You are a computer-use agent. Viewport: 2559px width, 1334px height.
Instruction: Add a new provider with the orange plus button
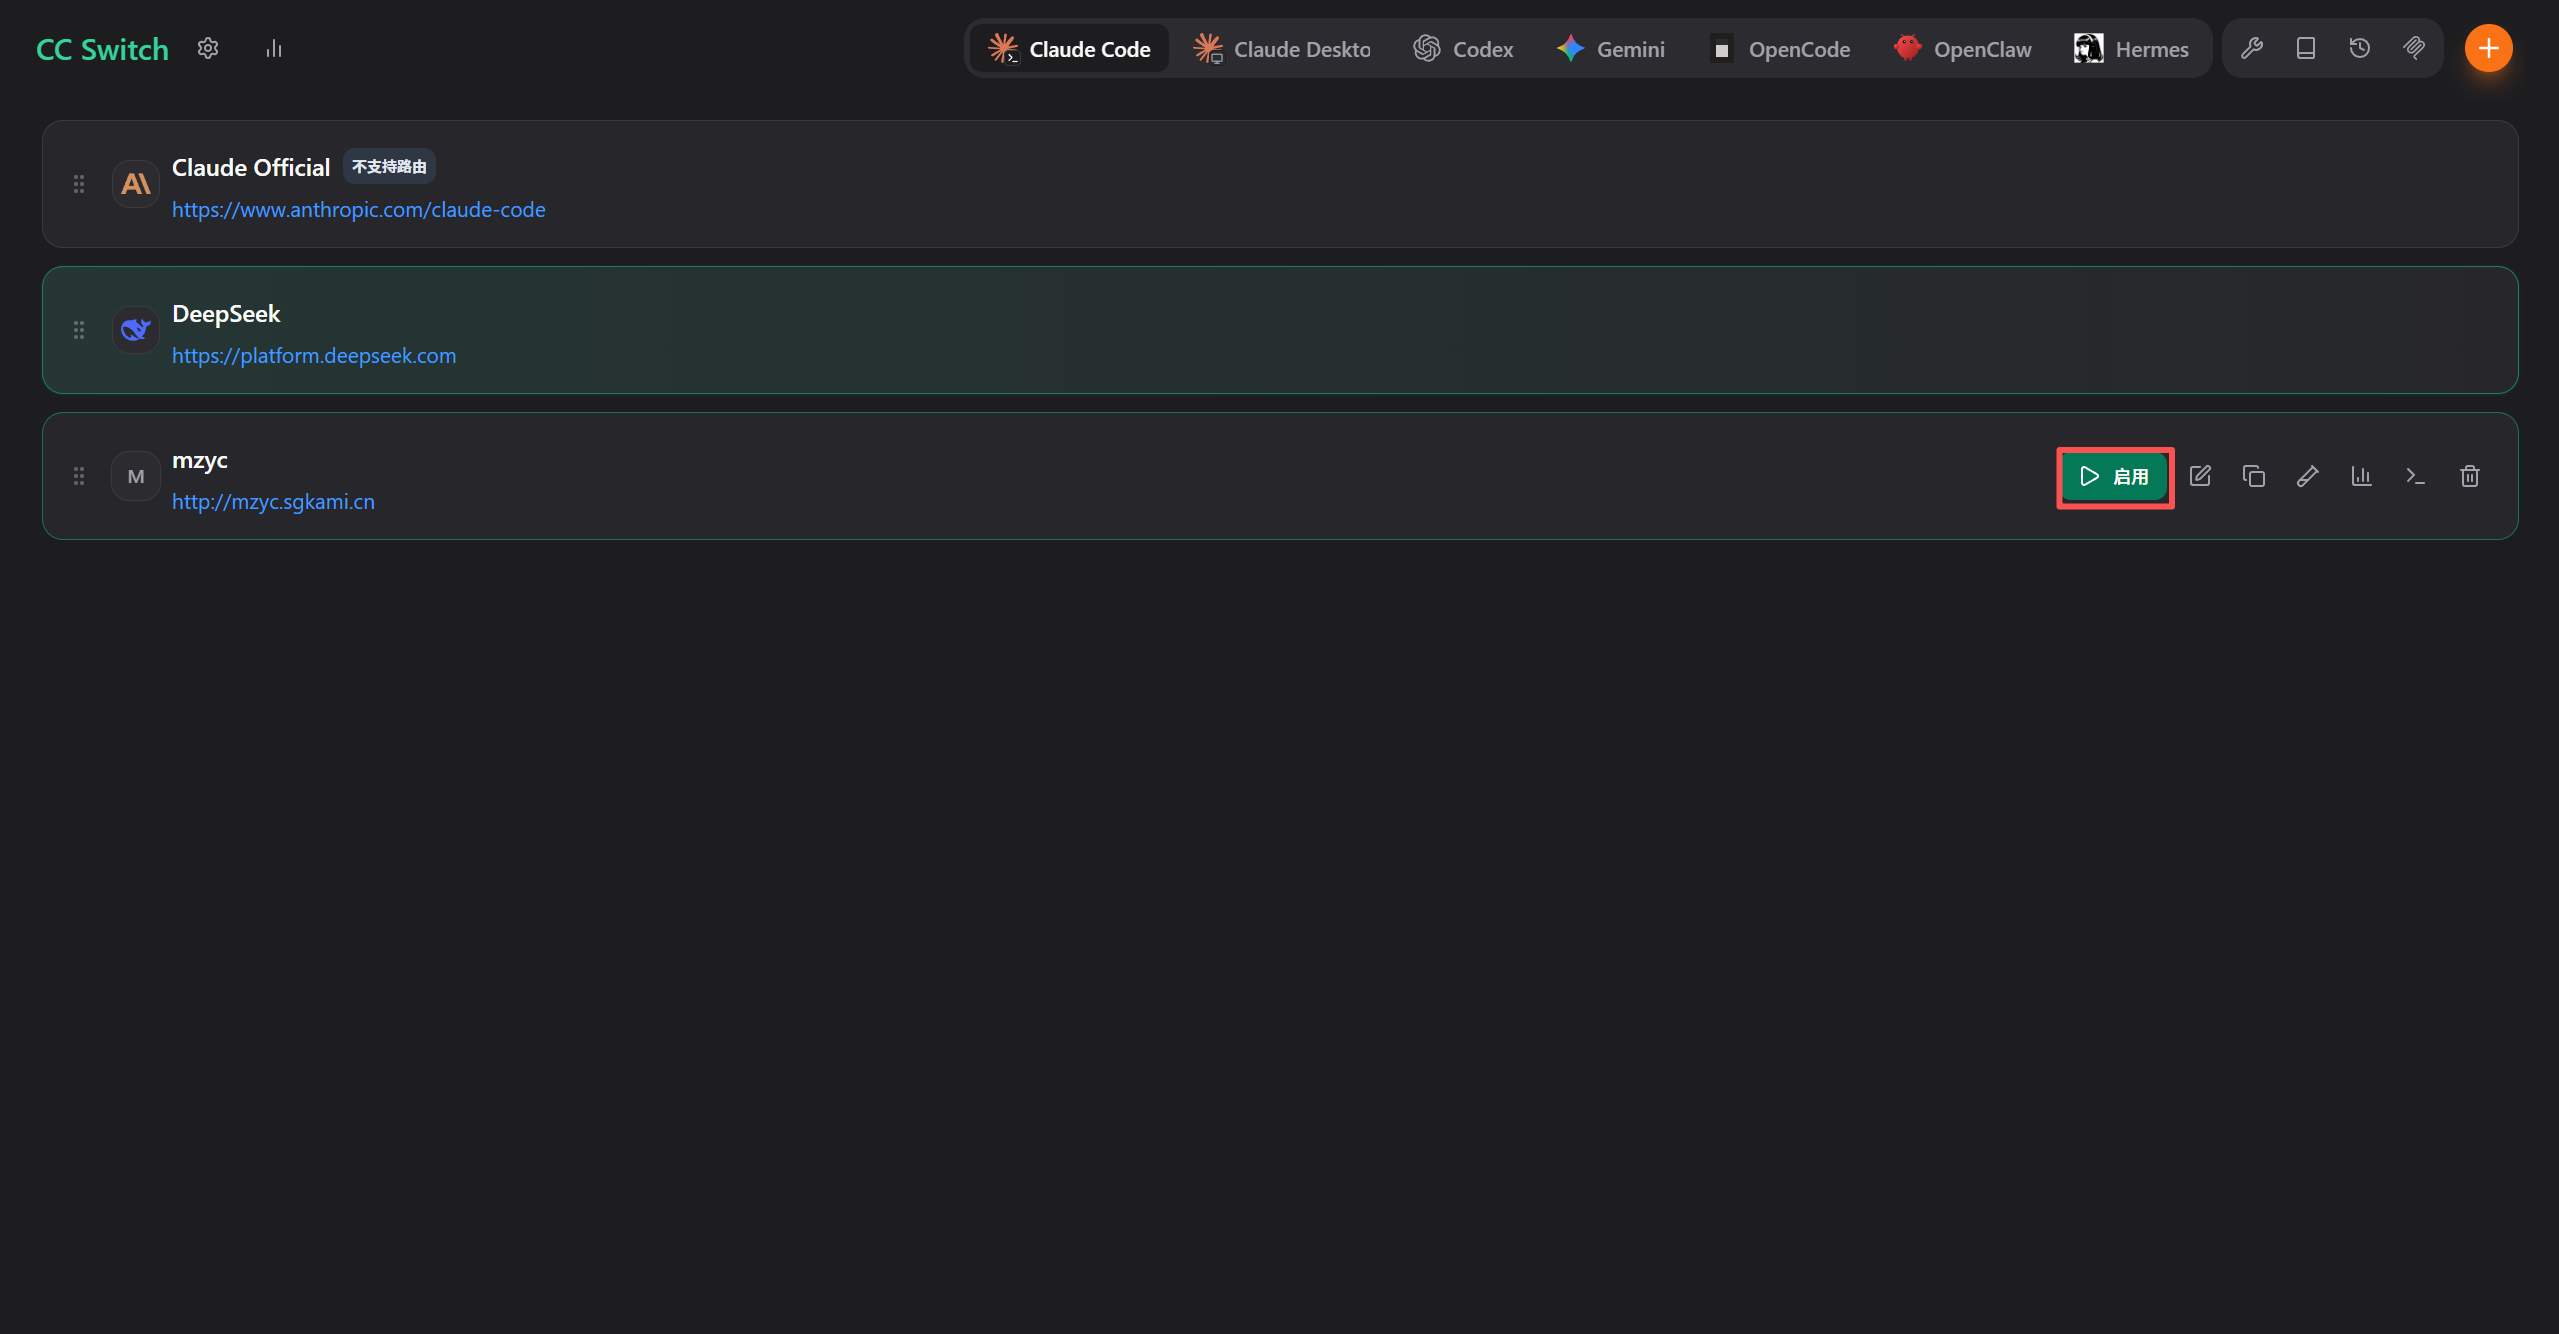pos(2489,48)
